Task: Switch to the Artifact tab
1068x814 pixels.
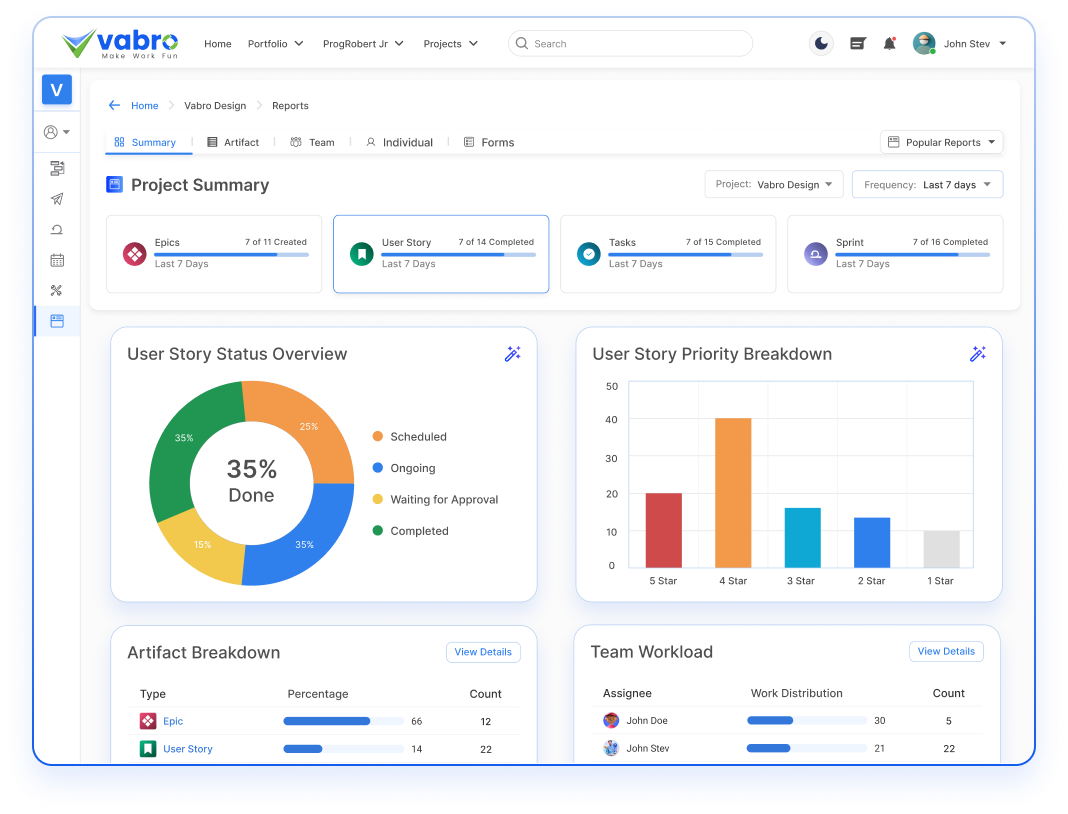Action: 233,143
